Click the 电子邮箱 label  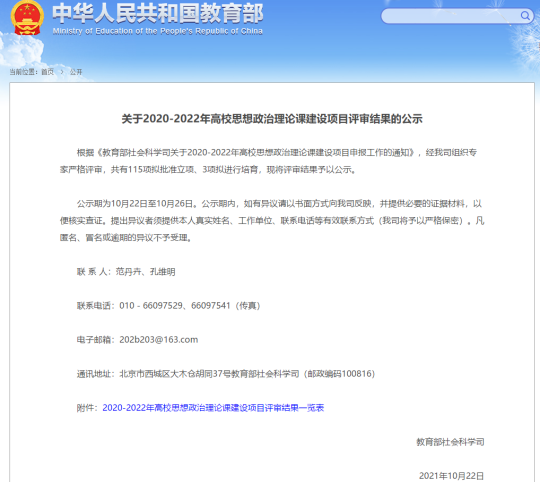point(96,340)
